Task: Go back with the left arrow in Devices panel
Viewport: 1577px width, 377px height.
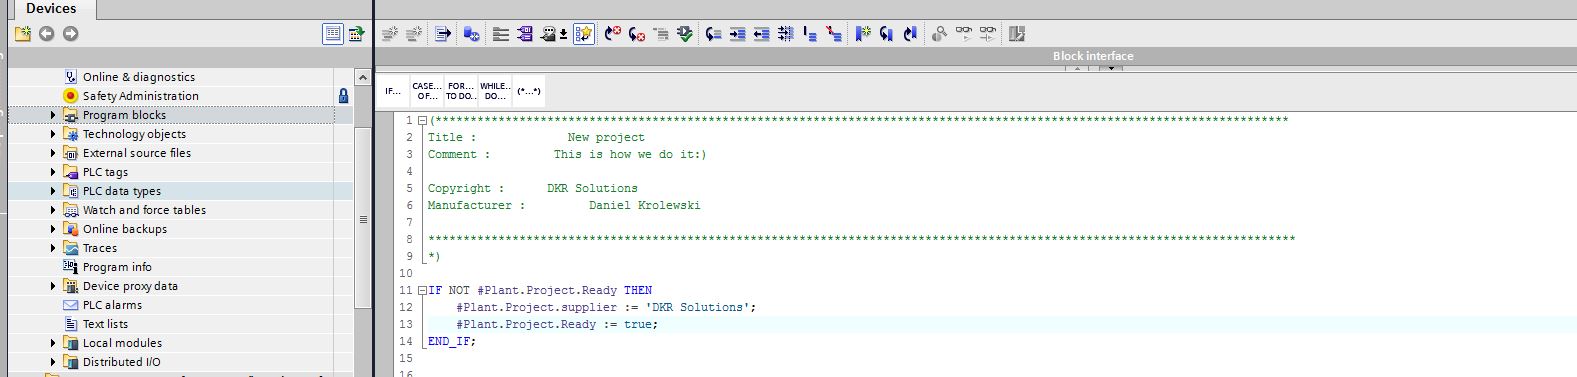Action: tap(47, 34)
